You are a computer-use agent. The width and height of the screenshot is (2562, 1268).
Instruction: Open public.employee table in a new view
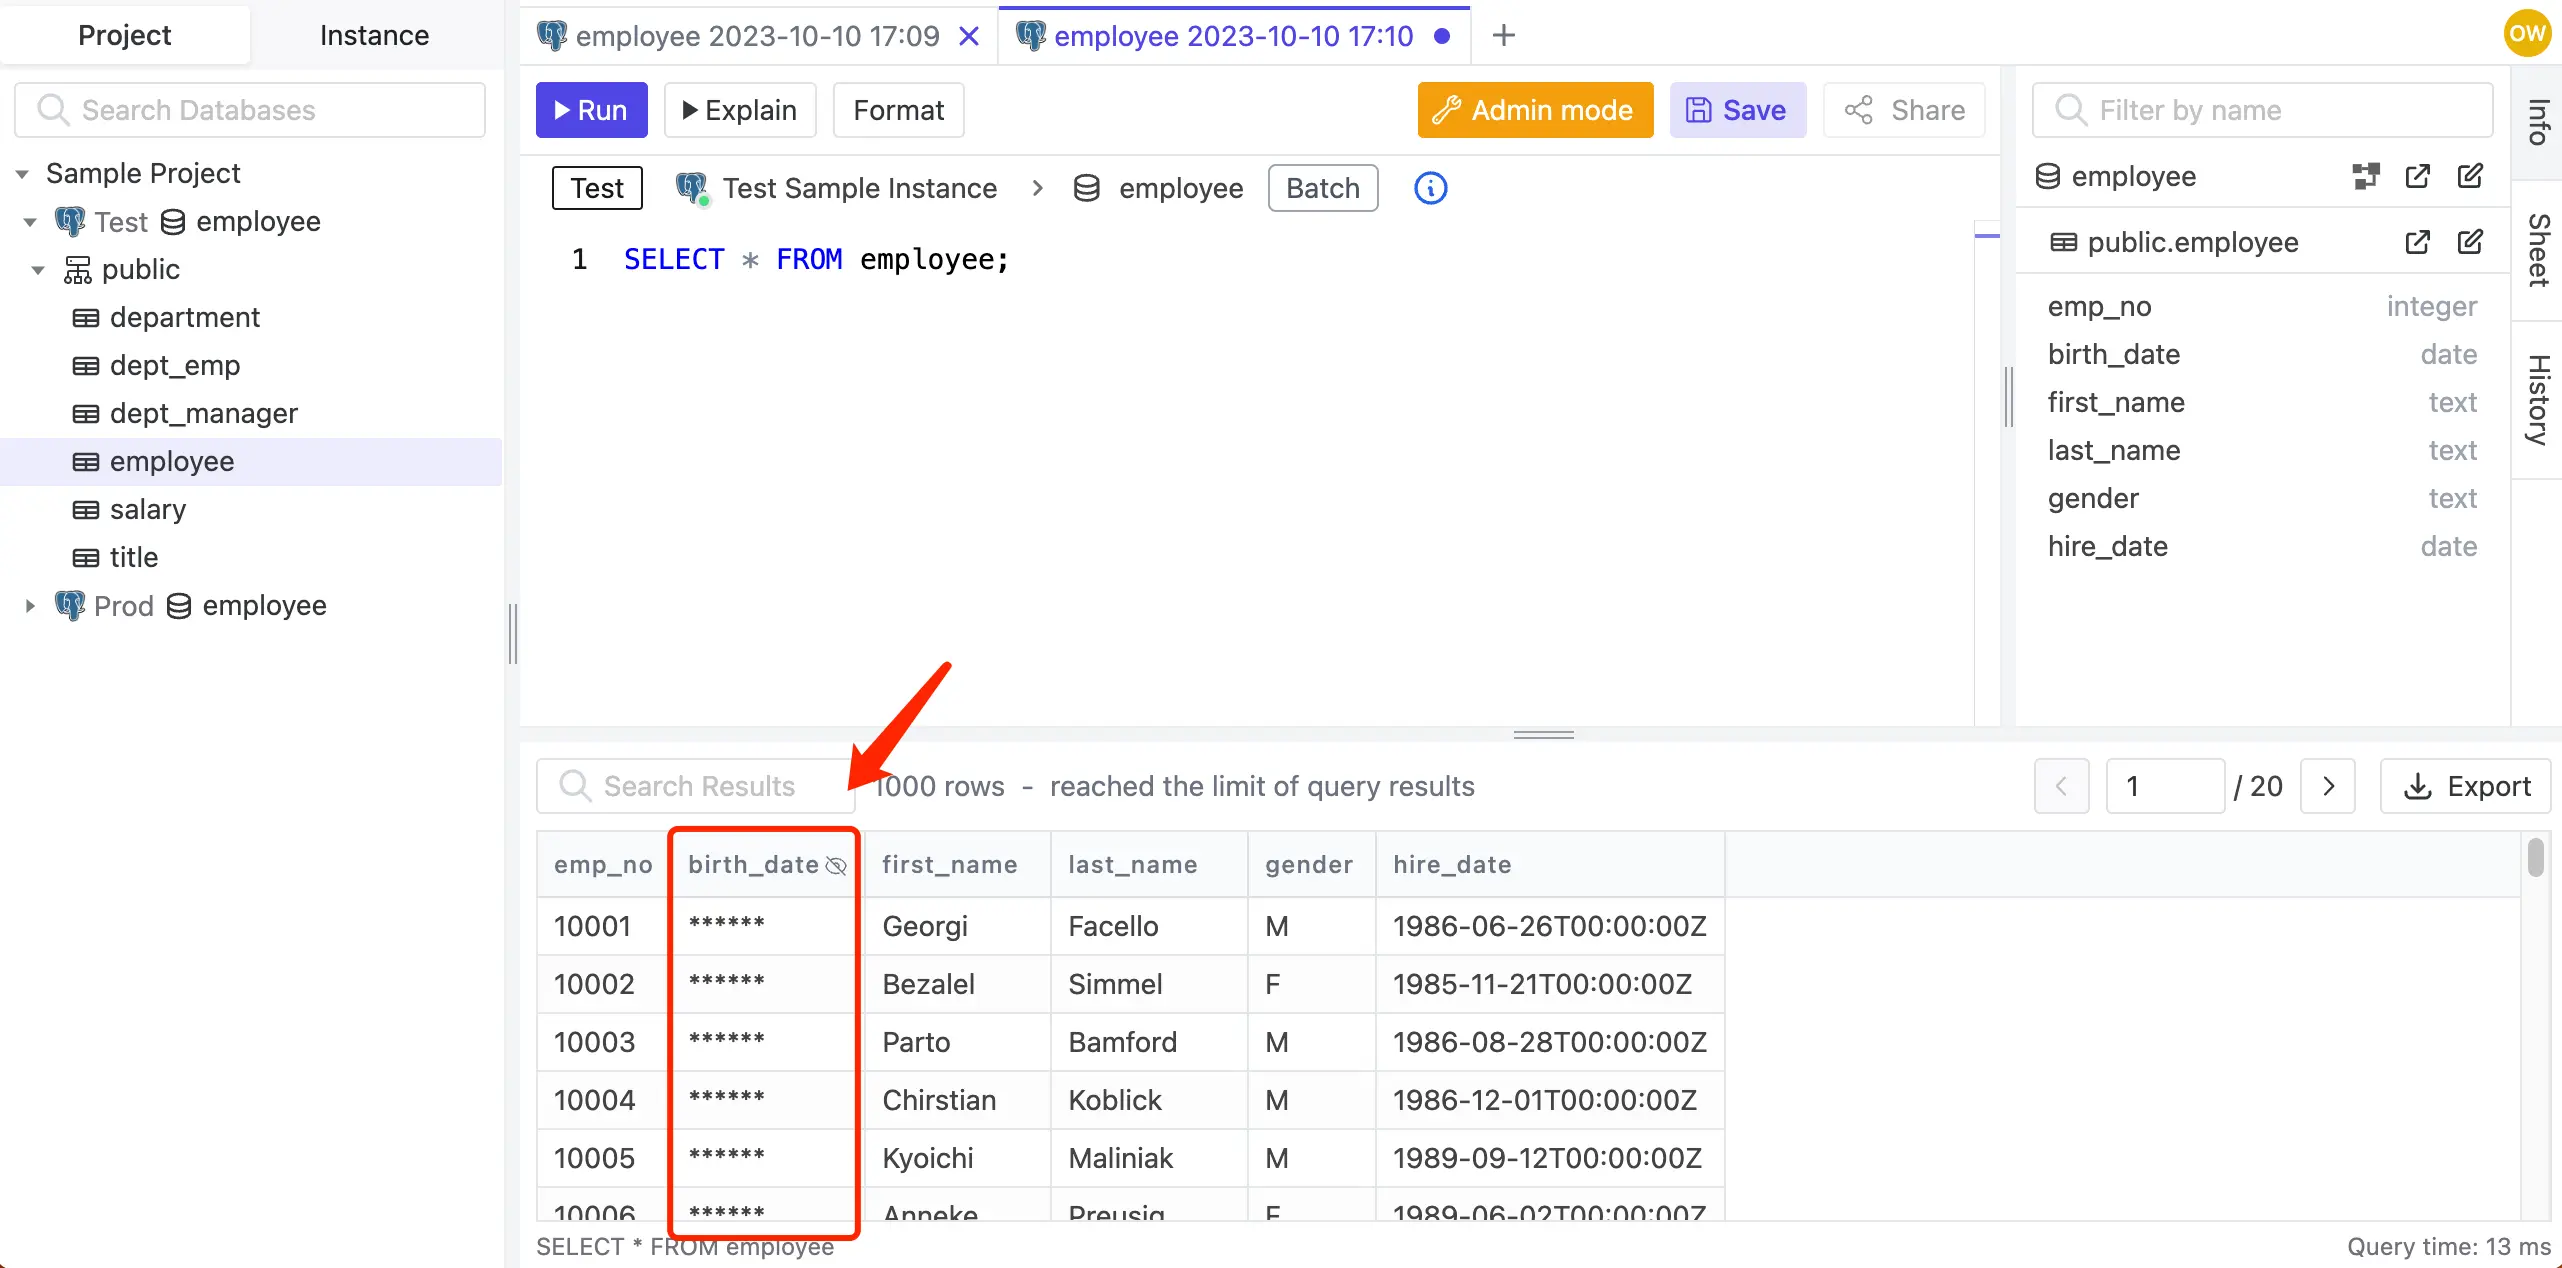click(2419, 242)
